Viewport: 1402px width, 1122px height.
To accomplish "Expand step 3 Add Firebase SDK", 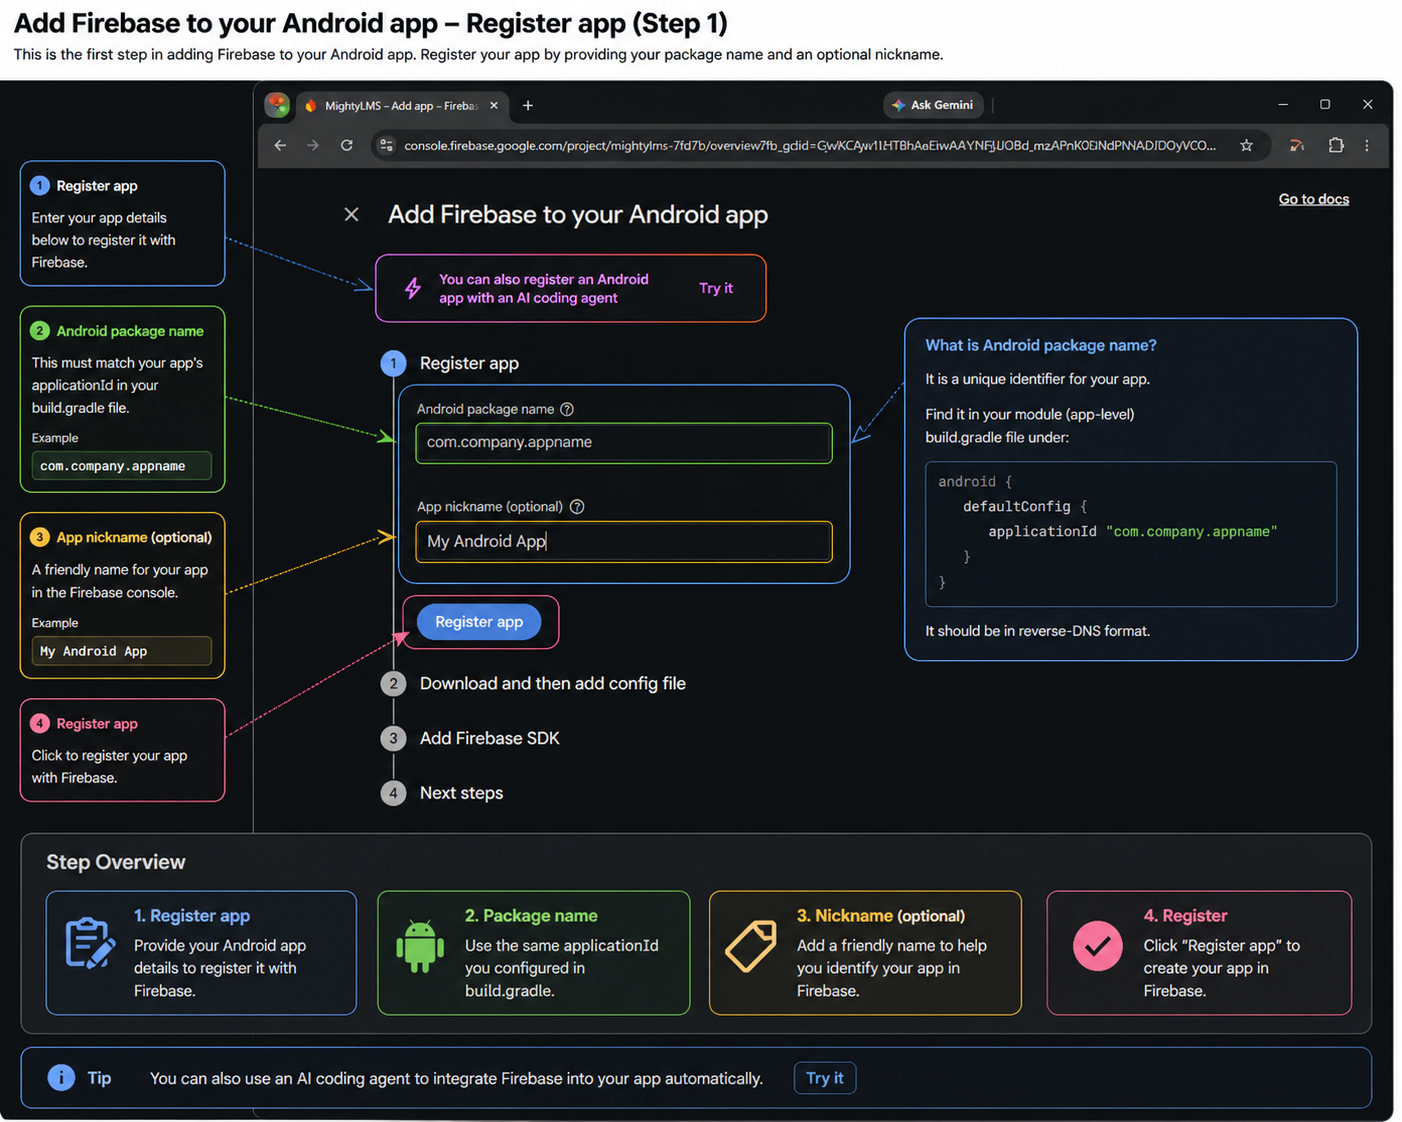I will 489,738.
